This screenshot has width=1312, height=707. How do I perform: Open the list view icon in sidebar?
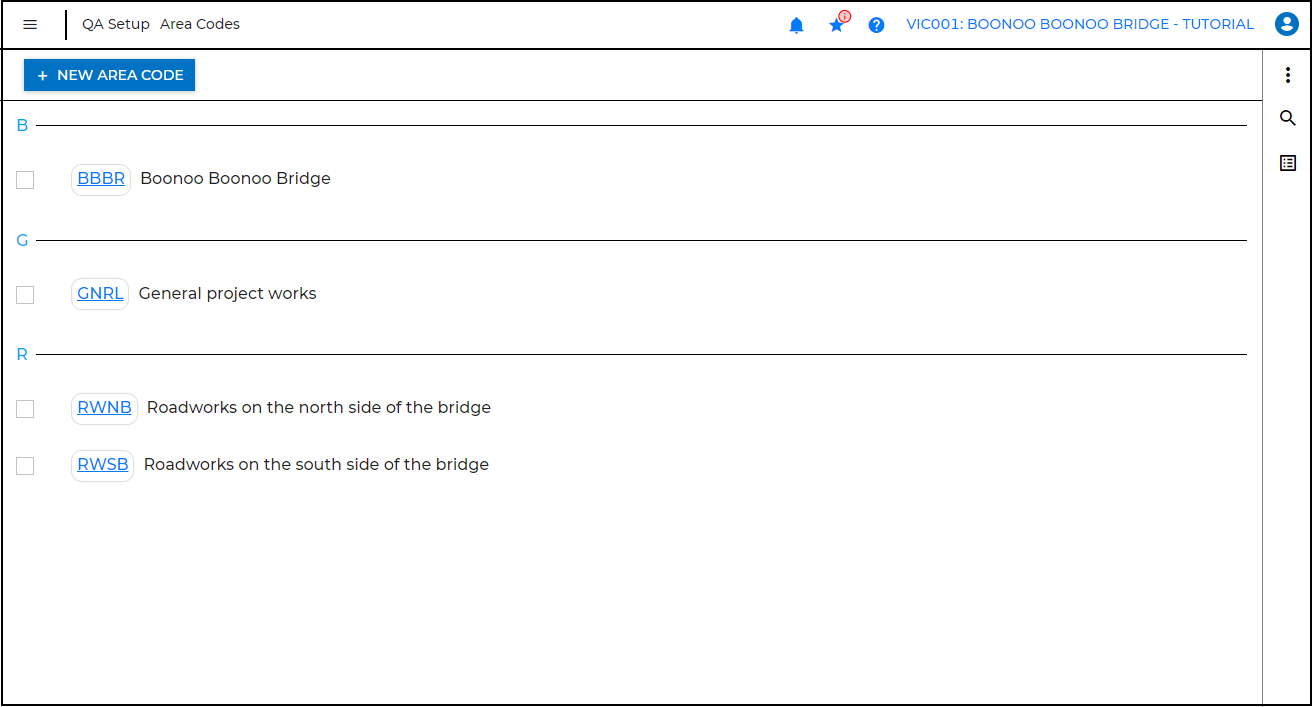pos(1287,162)
